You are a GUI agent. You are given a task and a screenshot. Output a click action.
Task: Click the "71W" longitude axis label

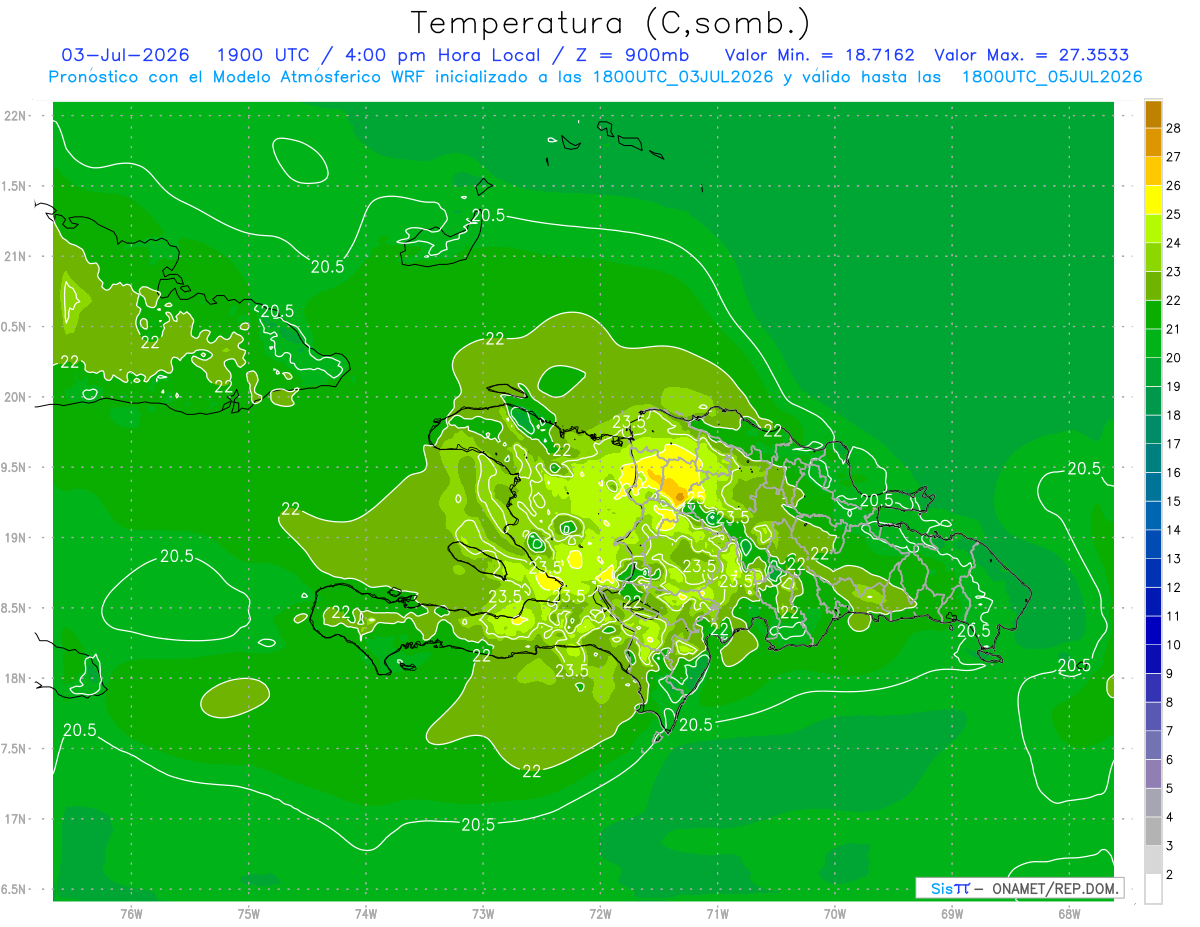pos(717,913)
